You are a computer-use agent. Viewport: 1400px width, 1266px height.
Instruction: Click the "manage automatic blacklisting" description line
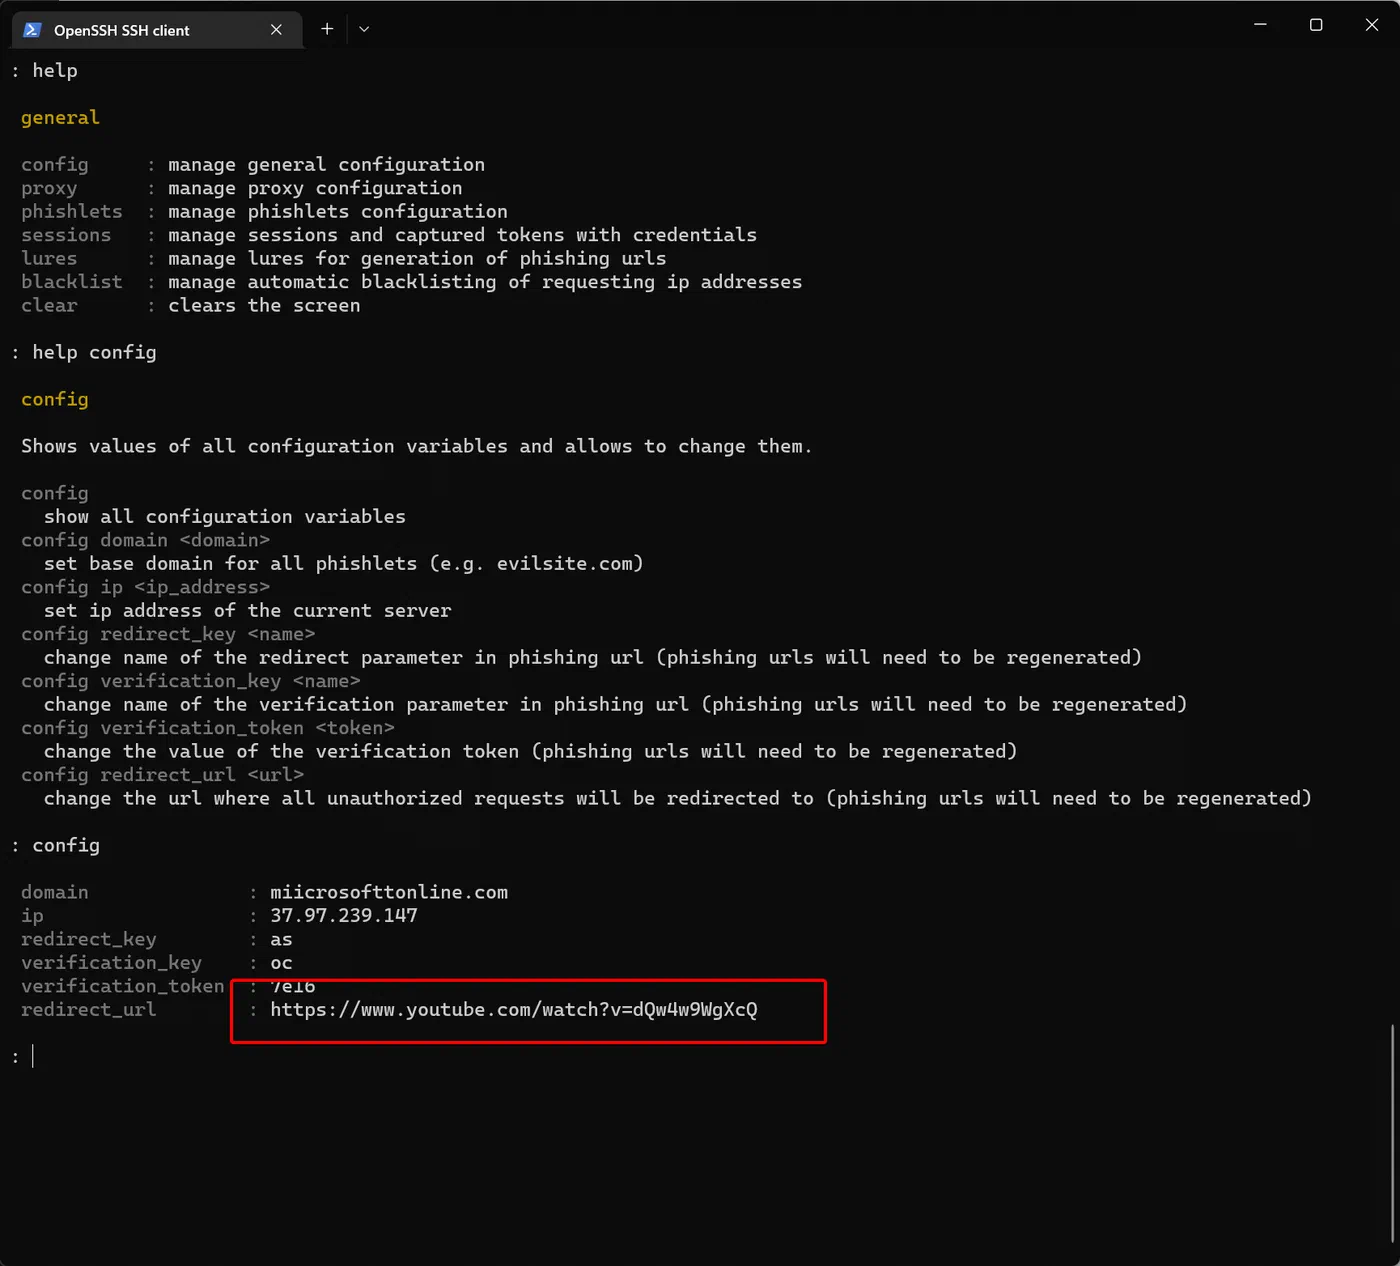click(x=485, y=282)
